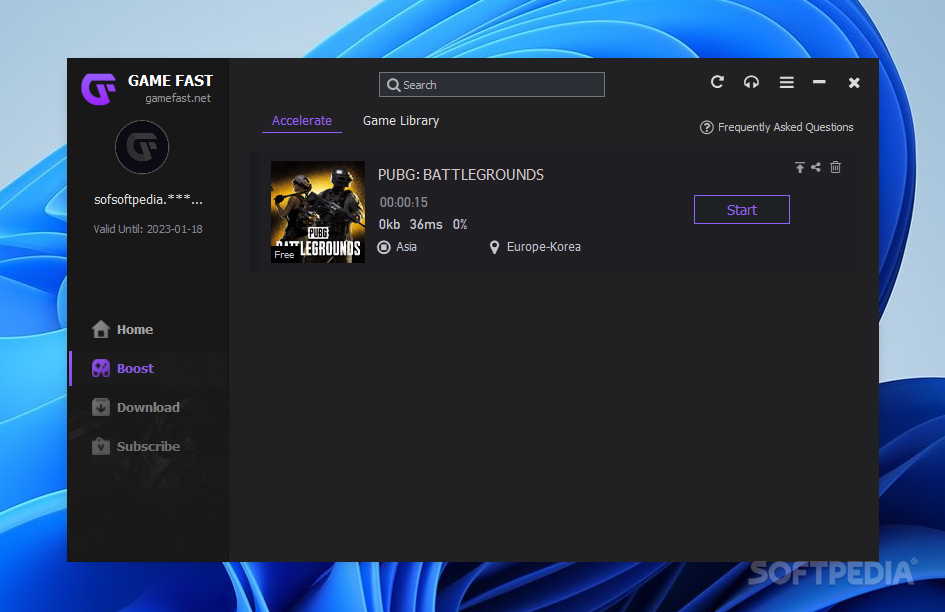Click PUBG: BATTLEGROUNDS title
This screenshot has width=945, height=612.
460,175
